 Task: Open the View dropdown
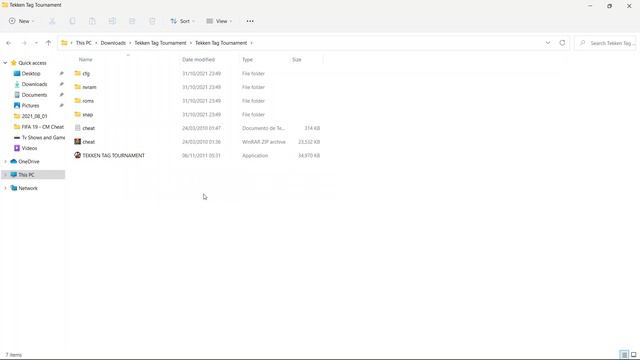pyautogui.click(x=219, y=21)
